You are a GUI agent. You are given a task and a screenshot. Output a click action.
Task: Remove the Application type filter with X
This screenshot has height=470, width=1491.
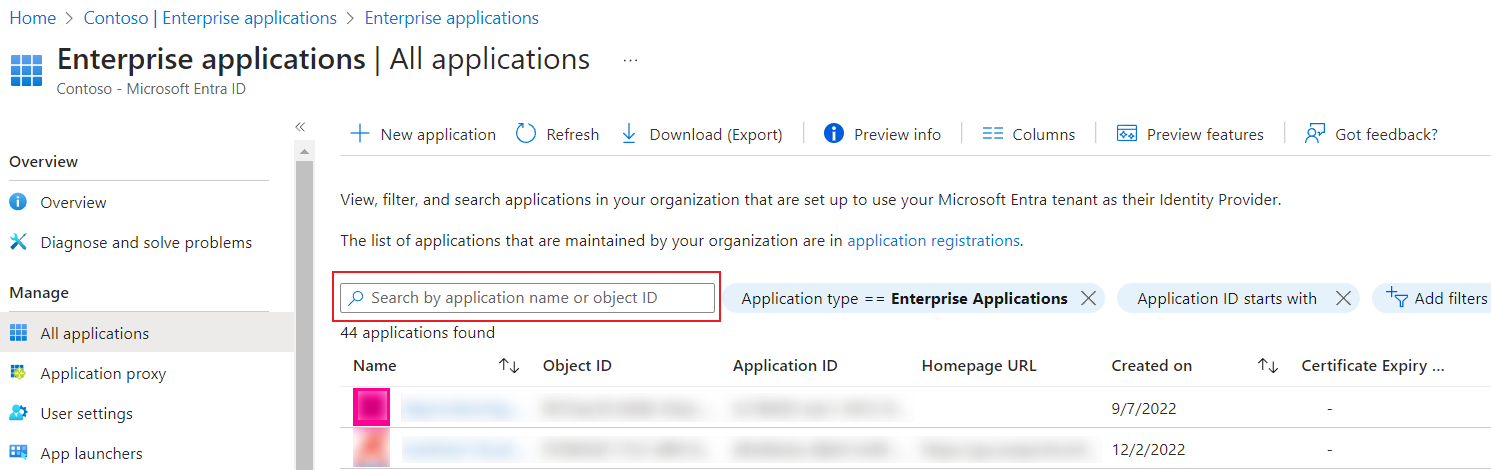click(1089, 298)
